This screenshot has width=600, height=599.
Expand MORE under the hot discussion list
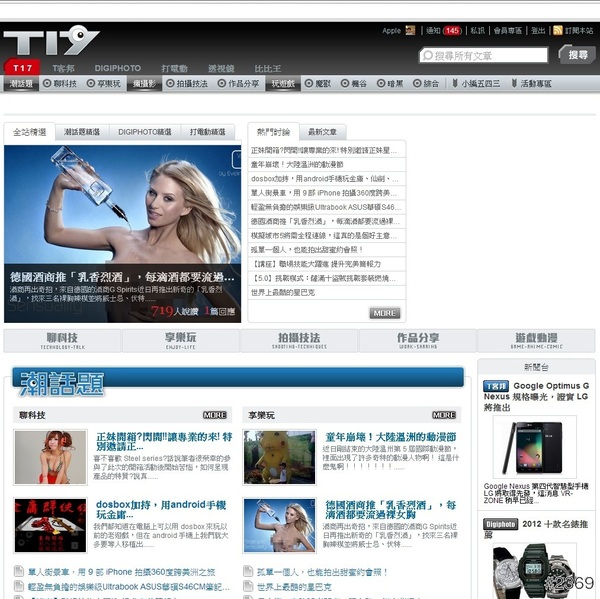[384, 313]
